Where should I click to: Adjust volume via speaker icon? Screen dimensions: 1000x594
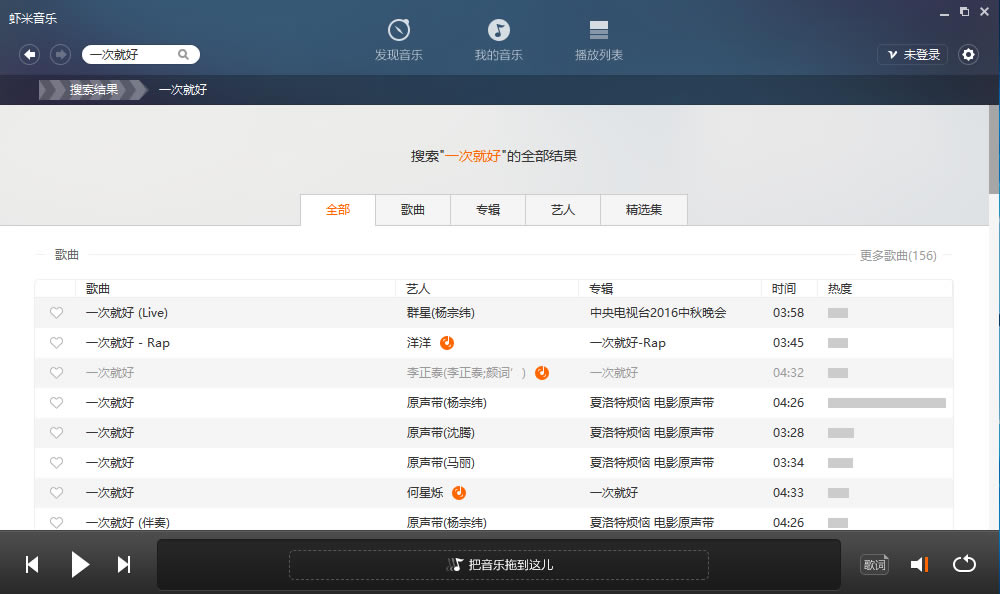point(919,564)
